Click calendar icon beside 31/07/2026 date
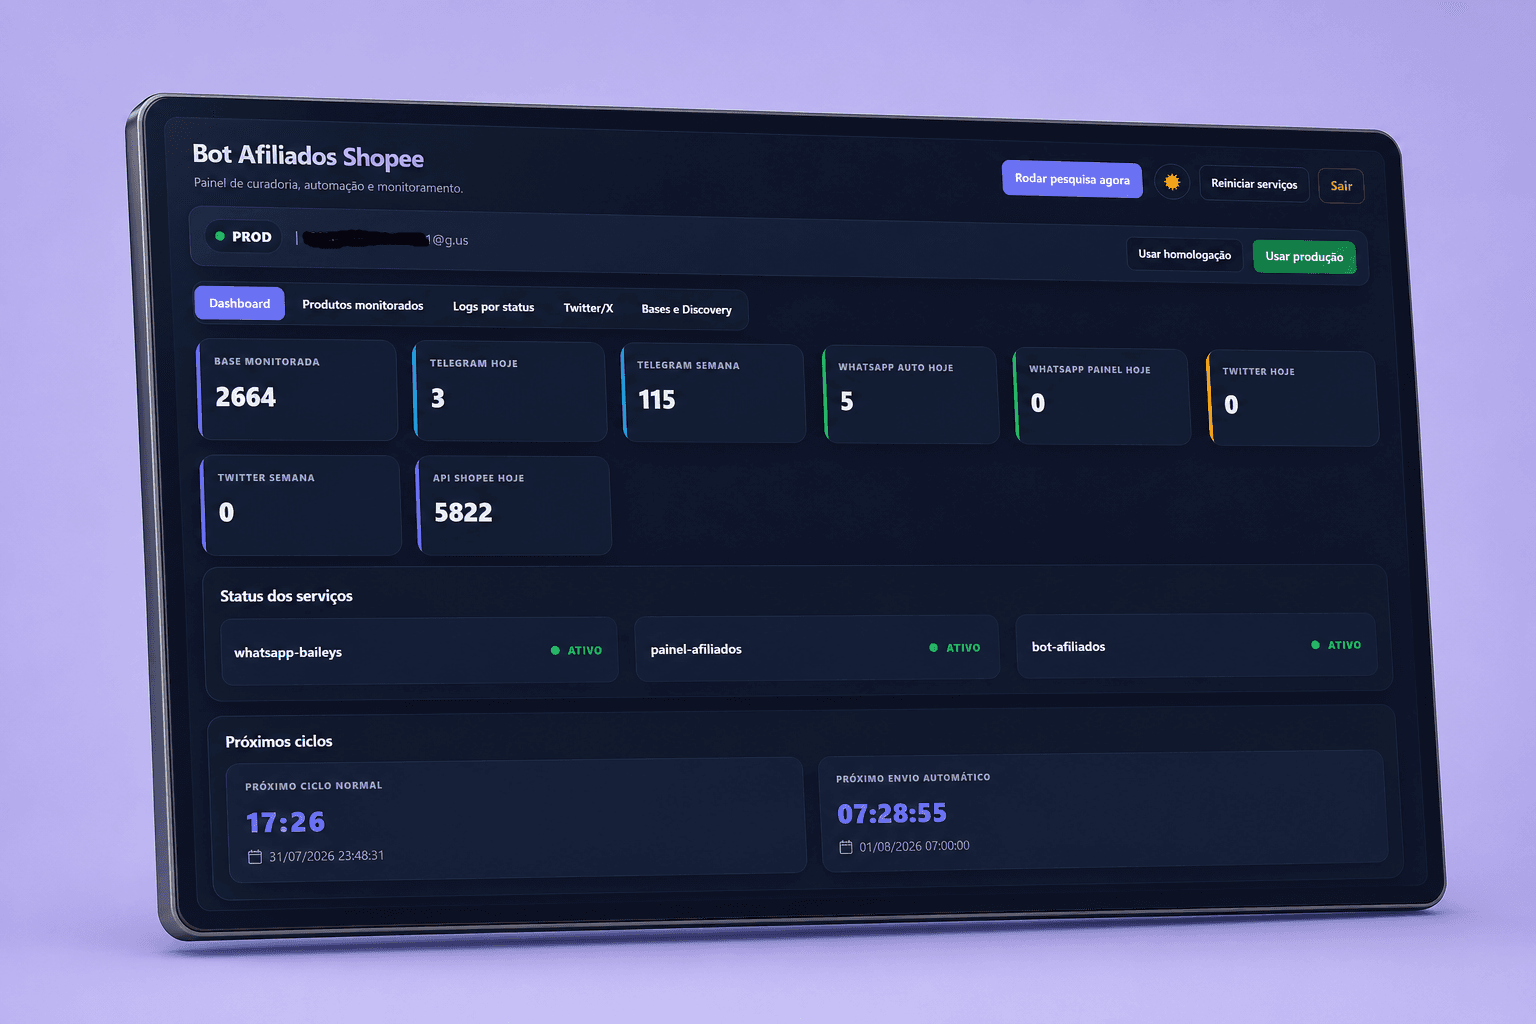 (255, 857)
